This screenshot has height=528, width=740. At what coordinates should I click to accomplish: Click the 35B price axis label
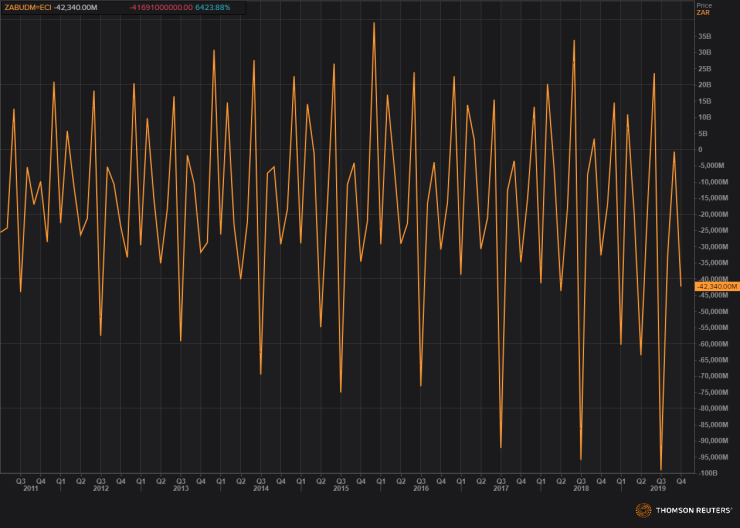click(x=705, y=36)
